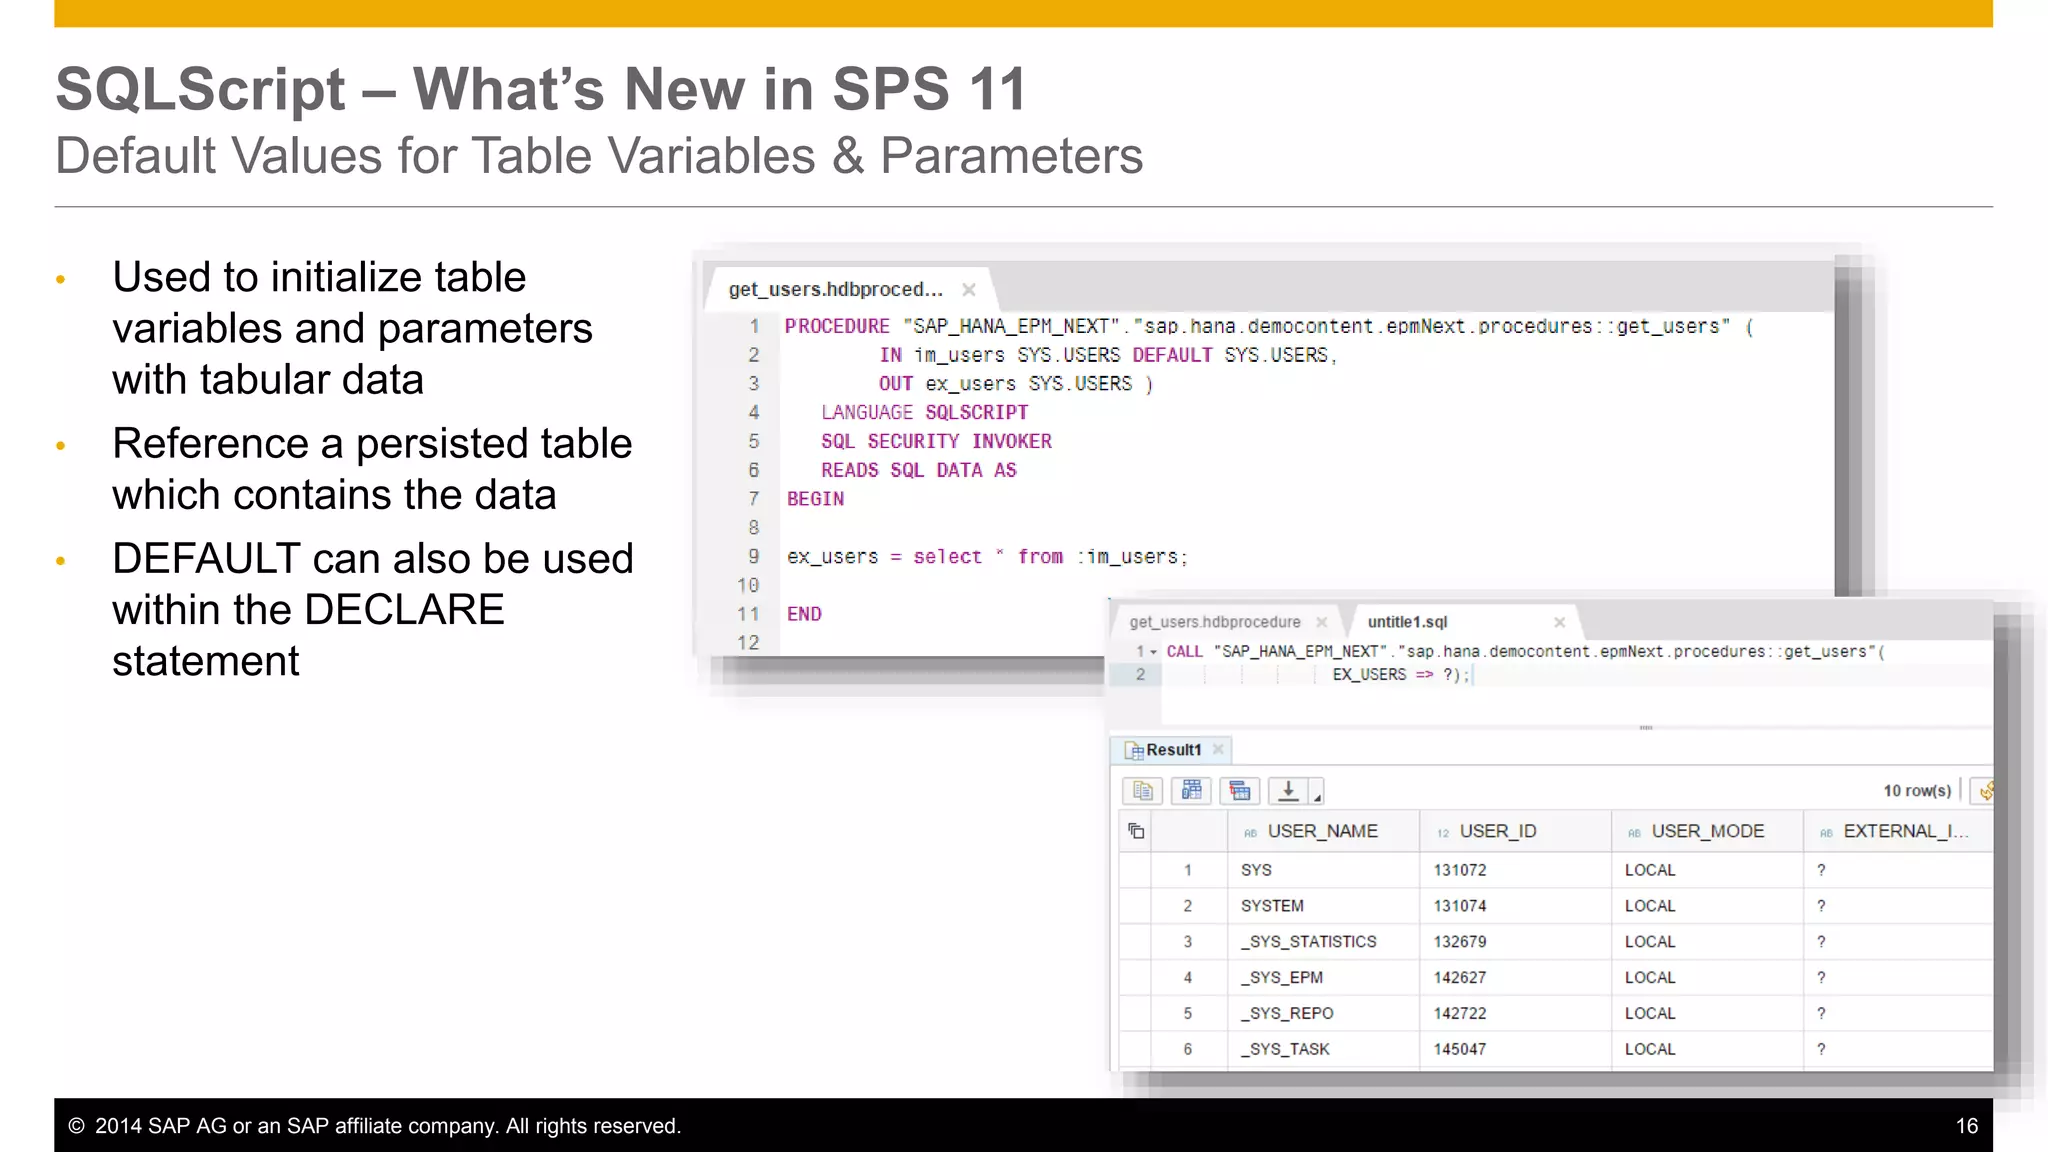Click the USER_NAME column header
Viewport: 2048px width, 1152px height.
coord(1323,831)
